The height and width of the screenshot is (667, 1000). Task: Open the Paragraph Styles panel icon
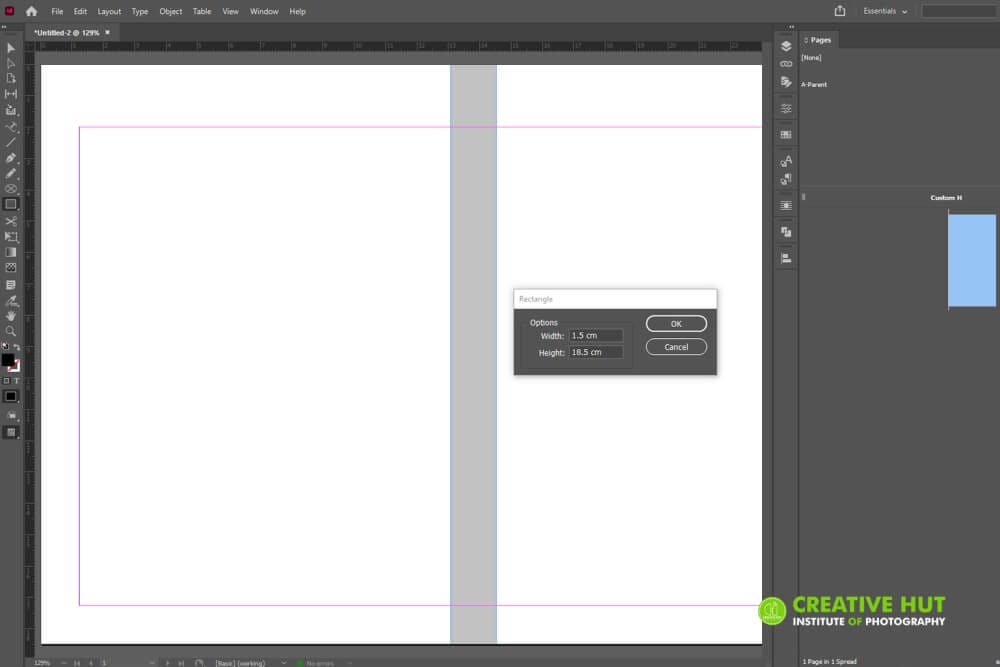click(786, 179)
